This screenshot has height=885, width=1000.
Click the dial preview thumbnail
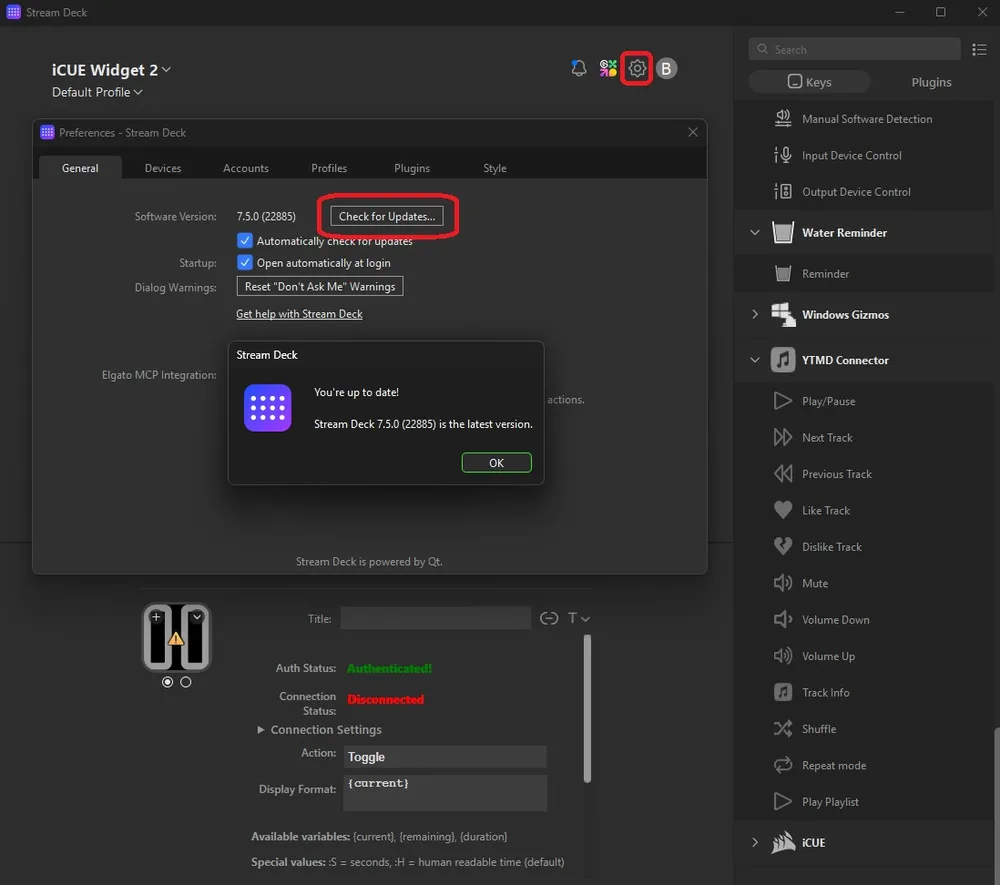(x=176, y=638)
